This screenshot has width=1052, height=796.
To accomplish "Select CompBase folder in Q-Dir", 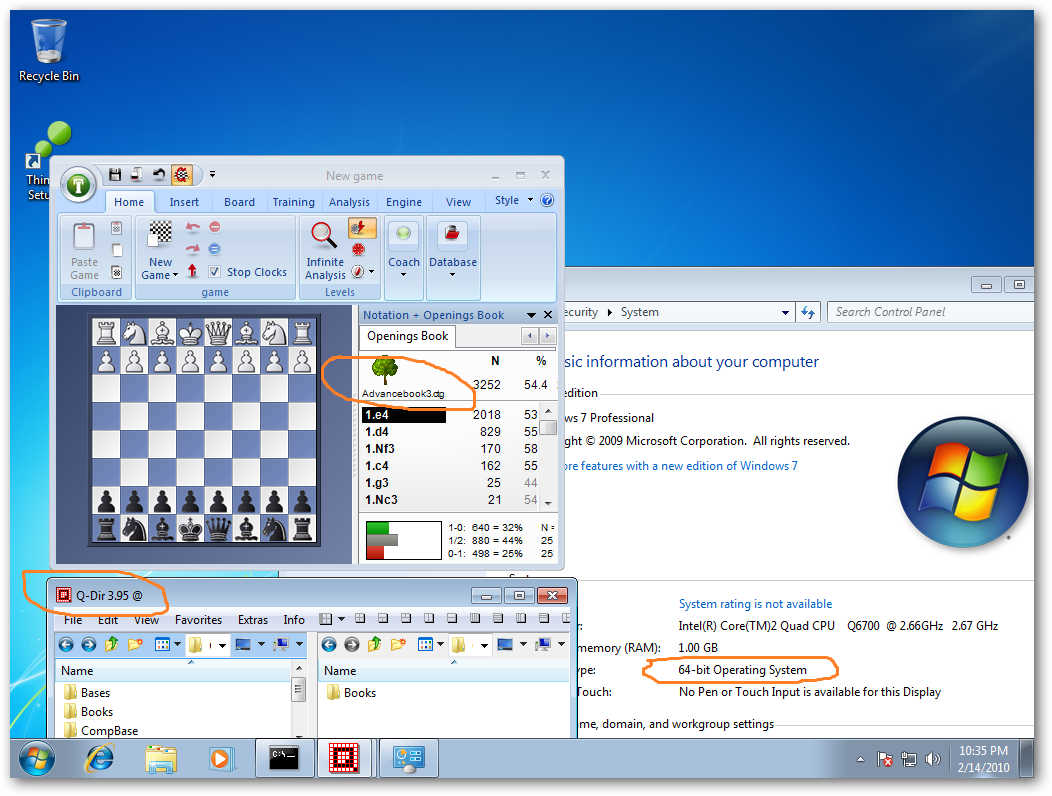I will coord(101,730).
